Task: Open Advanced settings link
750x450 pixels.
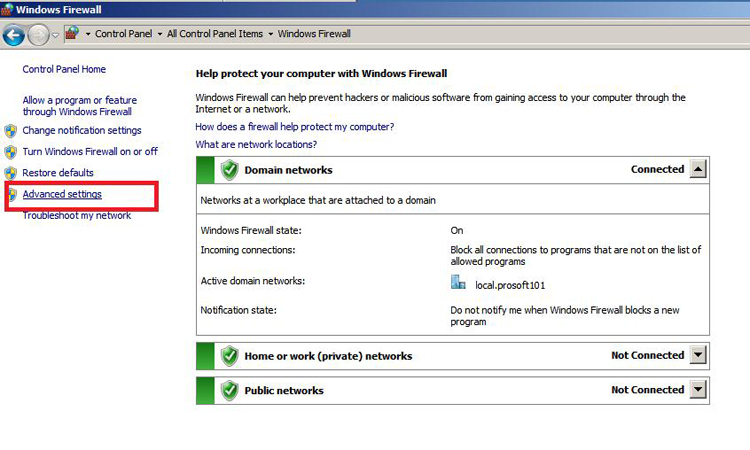Action: point(62,194)
